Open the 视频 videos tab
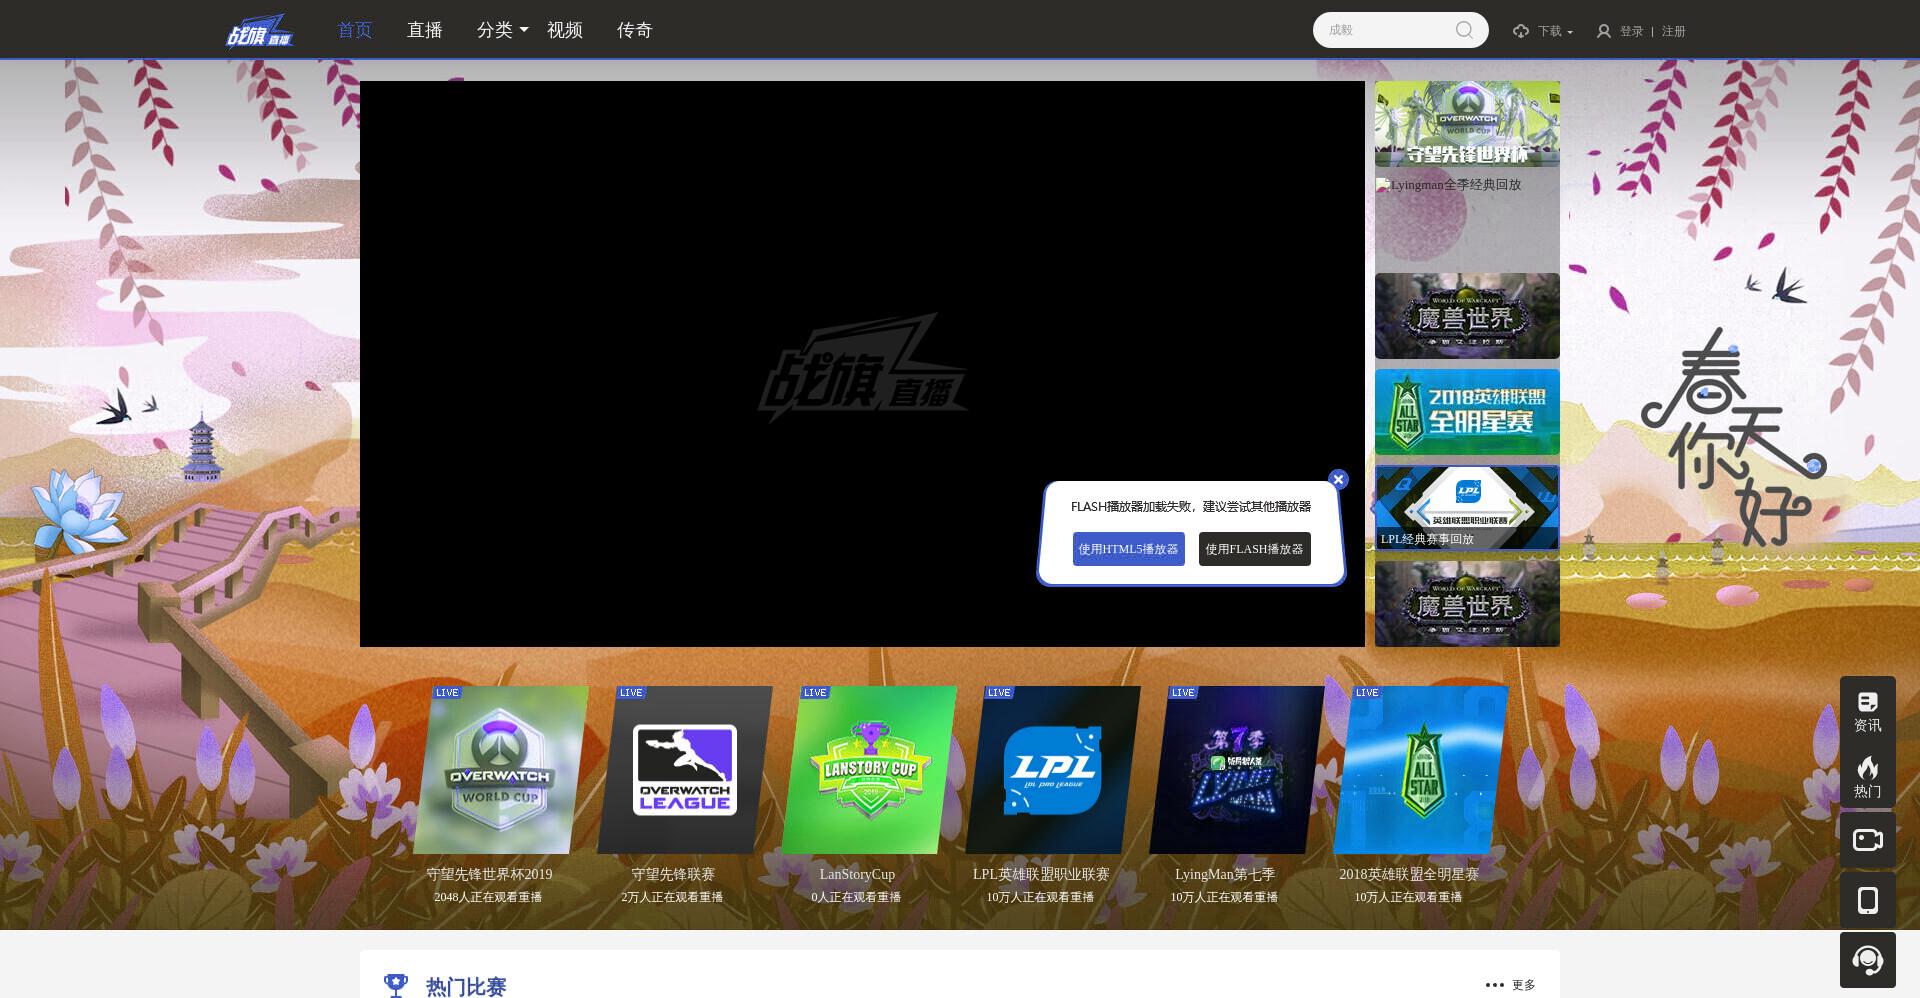Screen dimensions: 1920x998 (565, 30)
